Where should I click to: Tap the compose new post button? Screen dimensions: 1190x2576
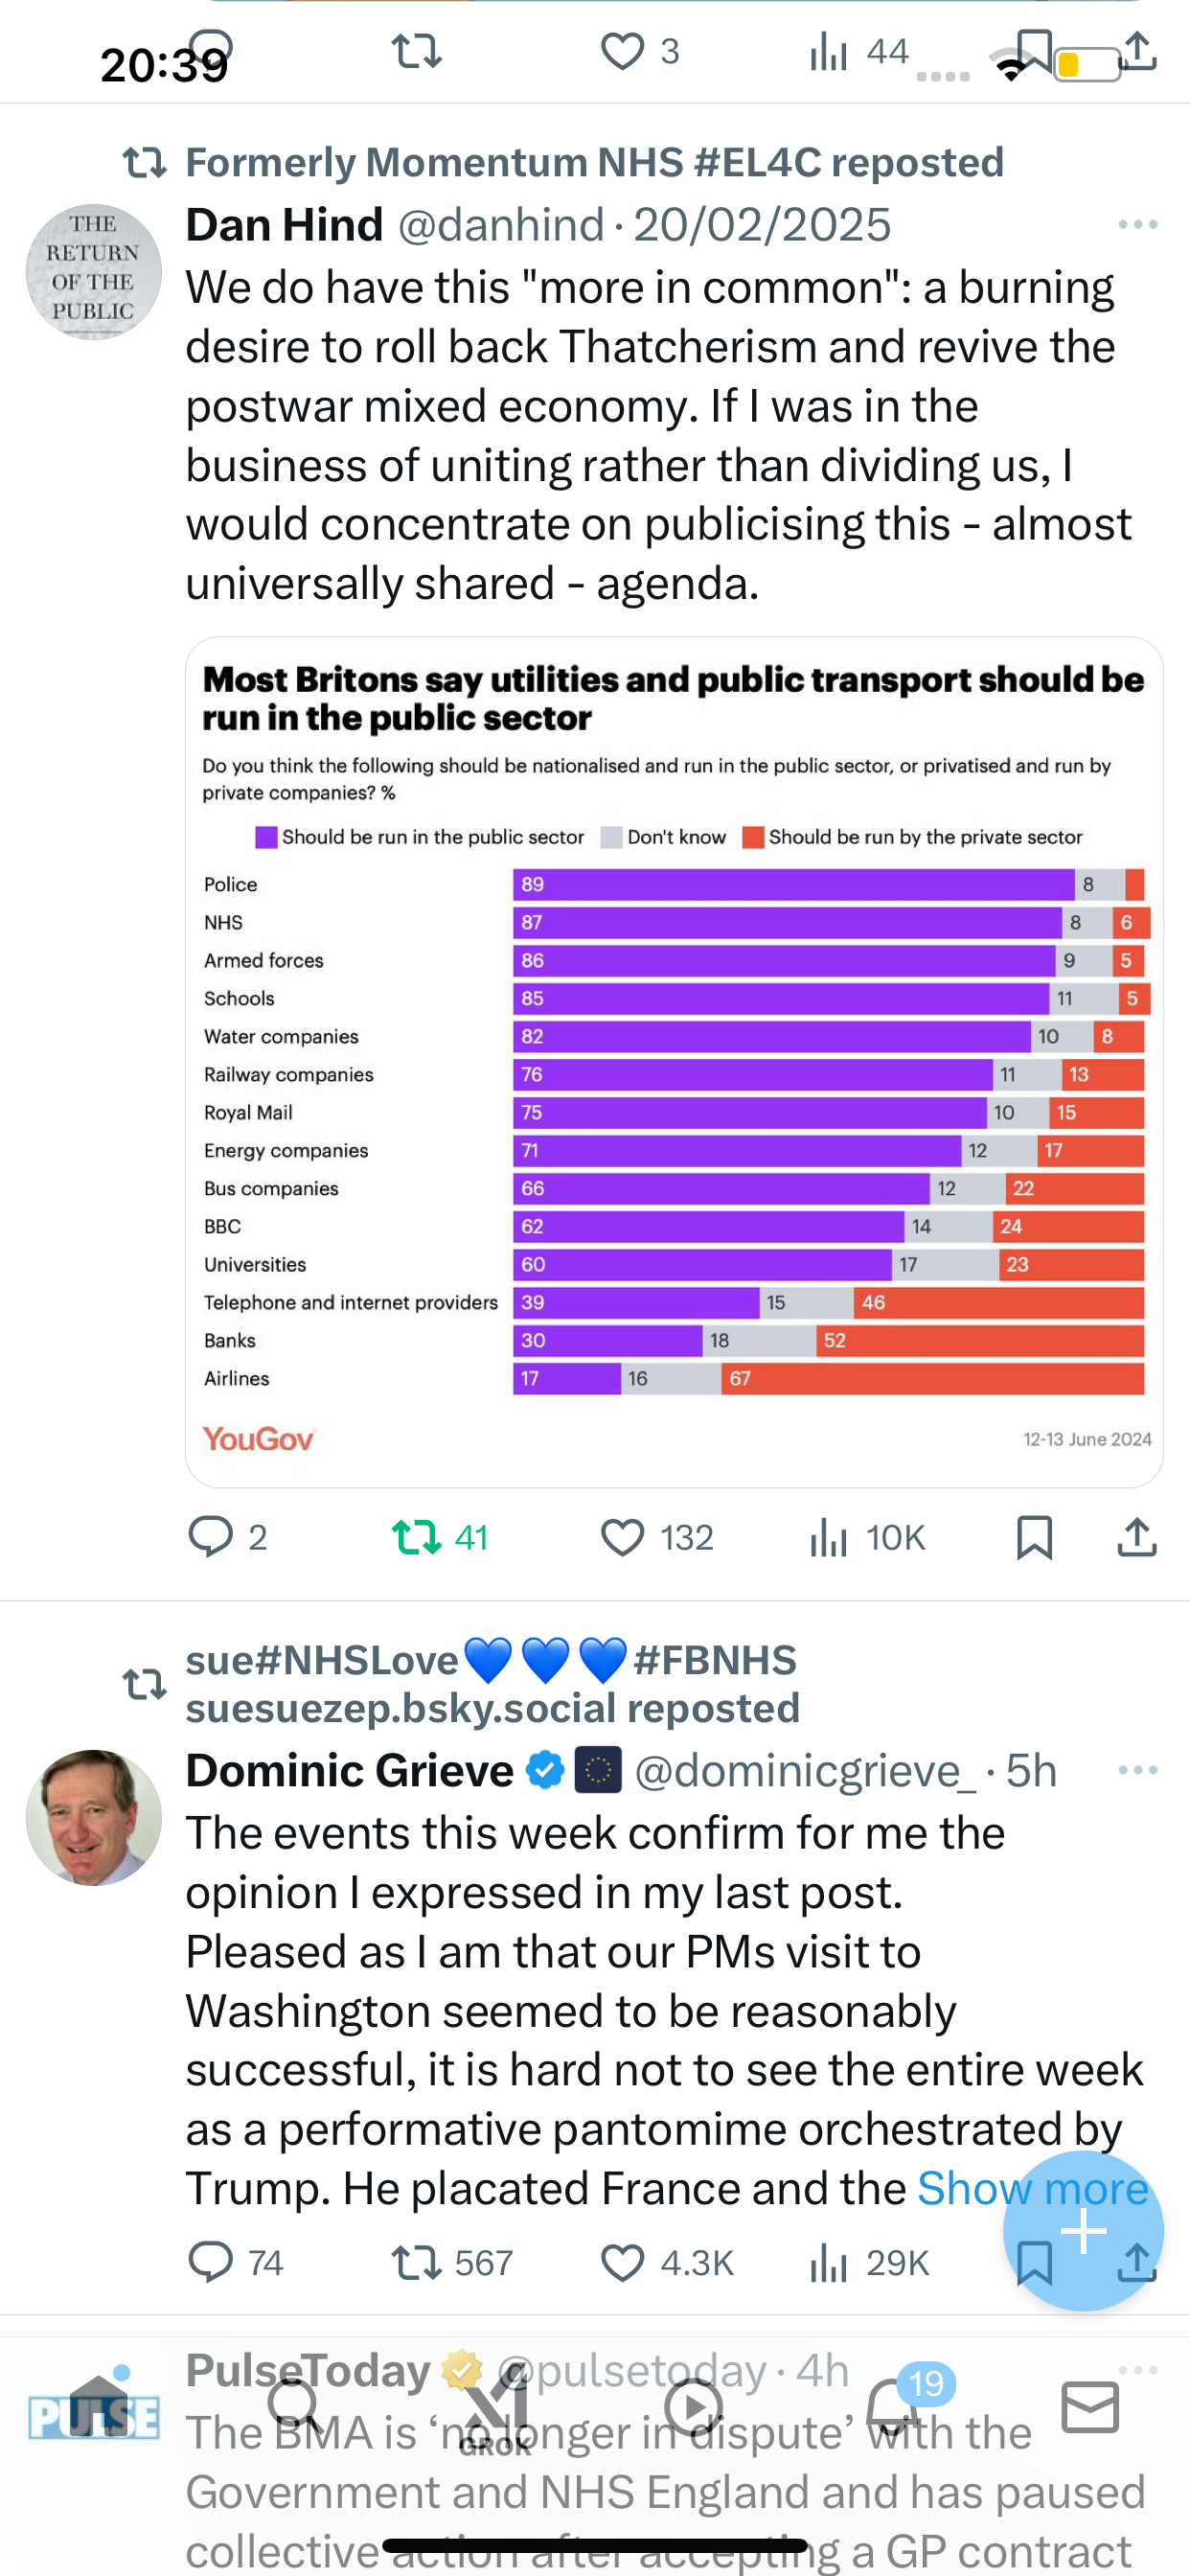click(x=1083, y=2230)
